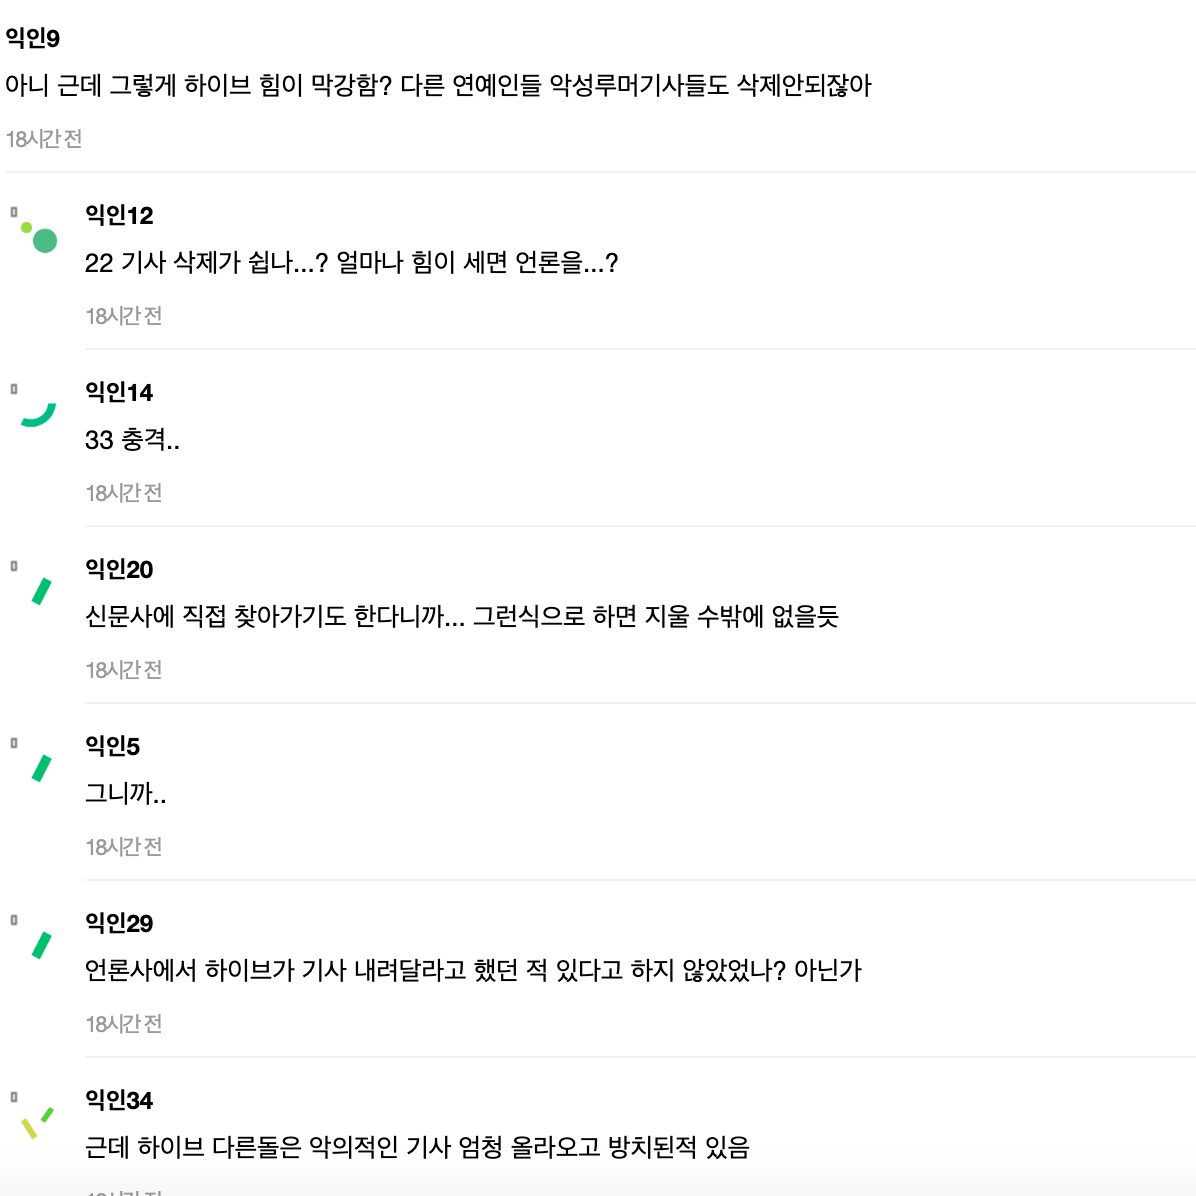The height and width of the screenshot is (1196, 1196).
Task: Click the small reply marker beside 익인12
Action: coord(14,212)
